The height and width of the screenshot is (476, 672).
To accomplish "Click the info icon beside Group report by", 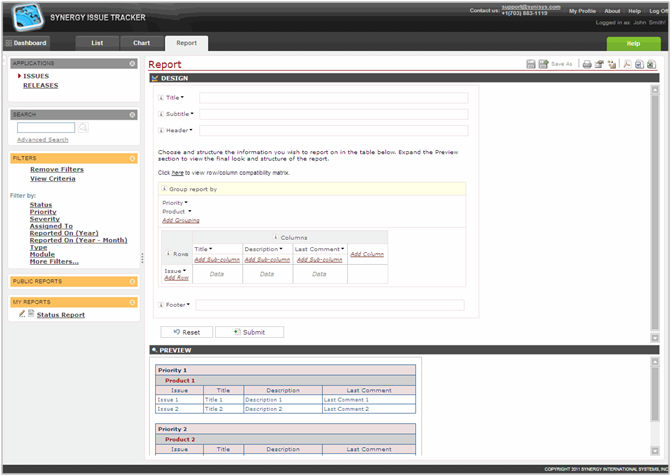I will click(164, 189).
